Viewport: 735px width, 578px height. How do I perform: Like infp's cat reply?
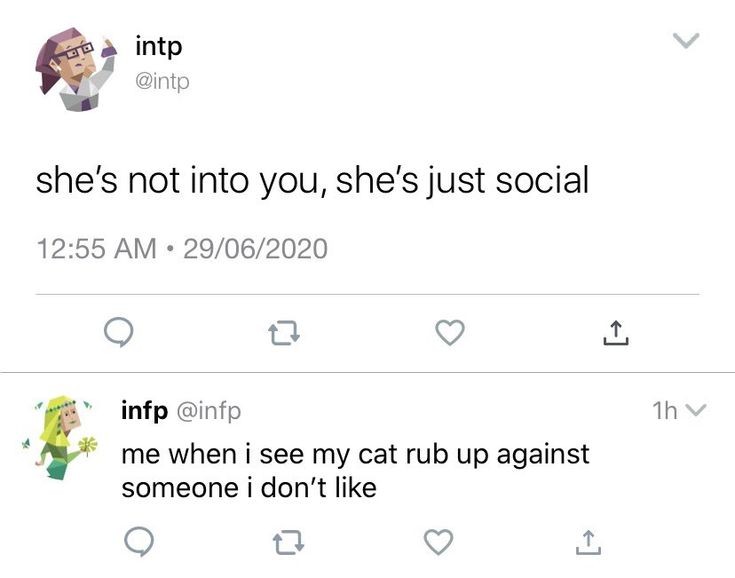[436, 542]
